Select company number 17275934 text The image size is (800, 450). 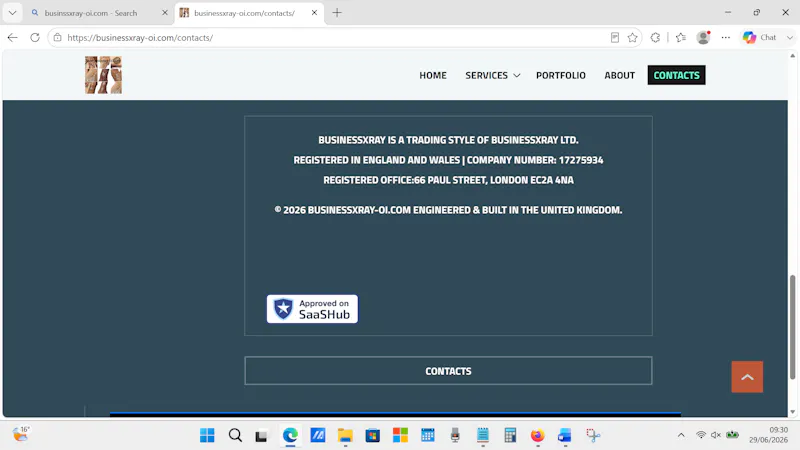coord(581,160)
